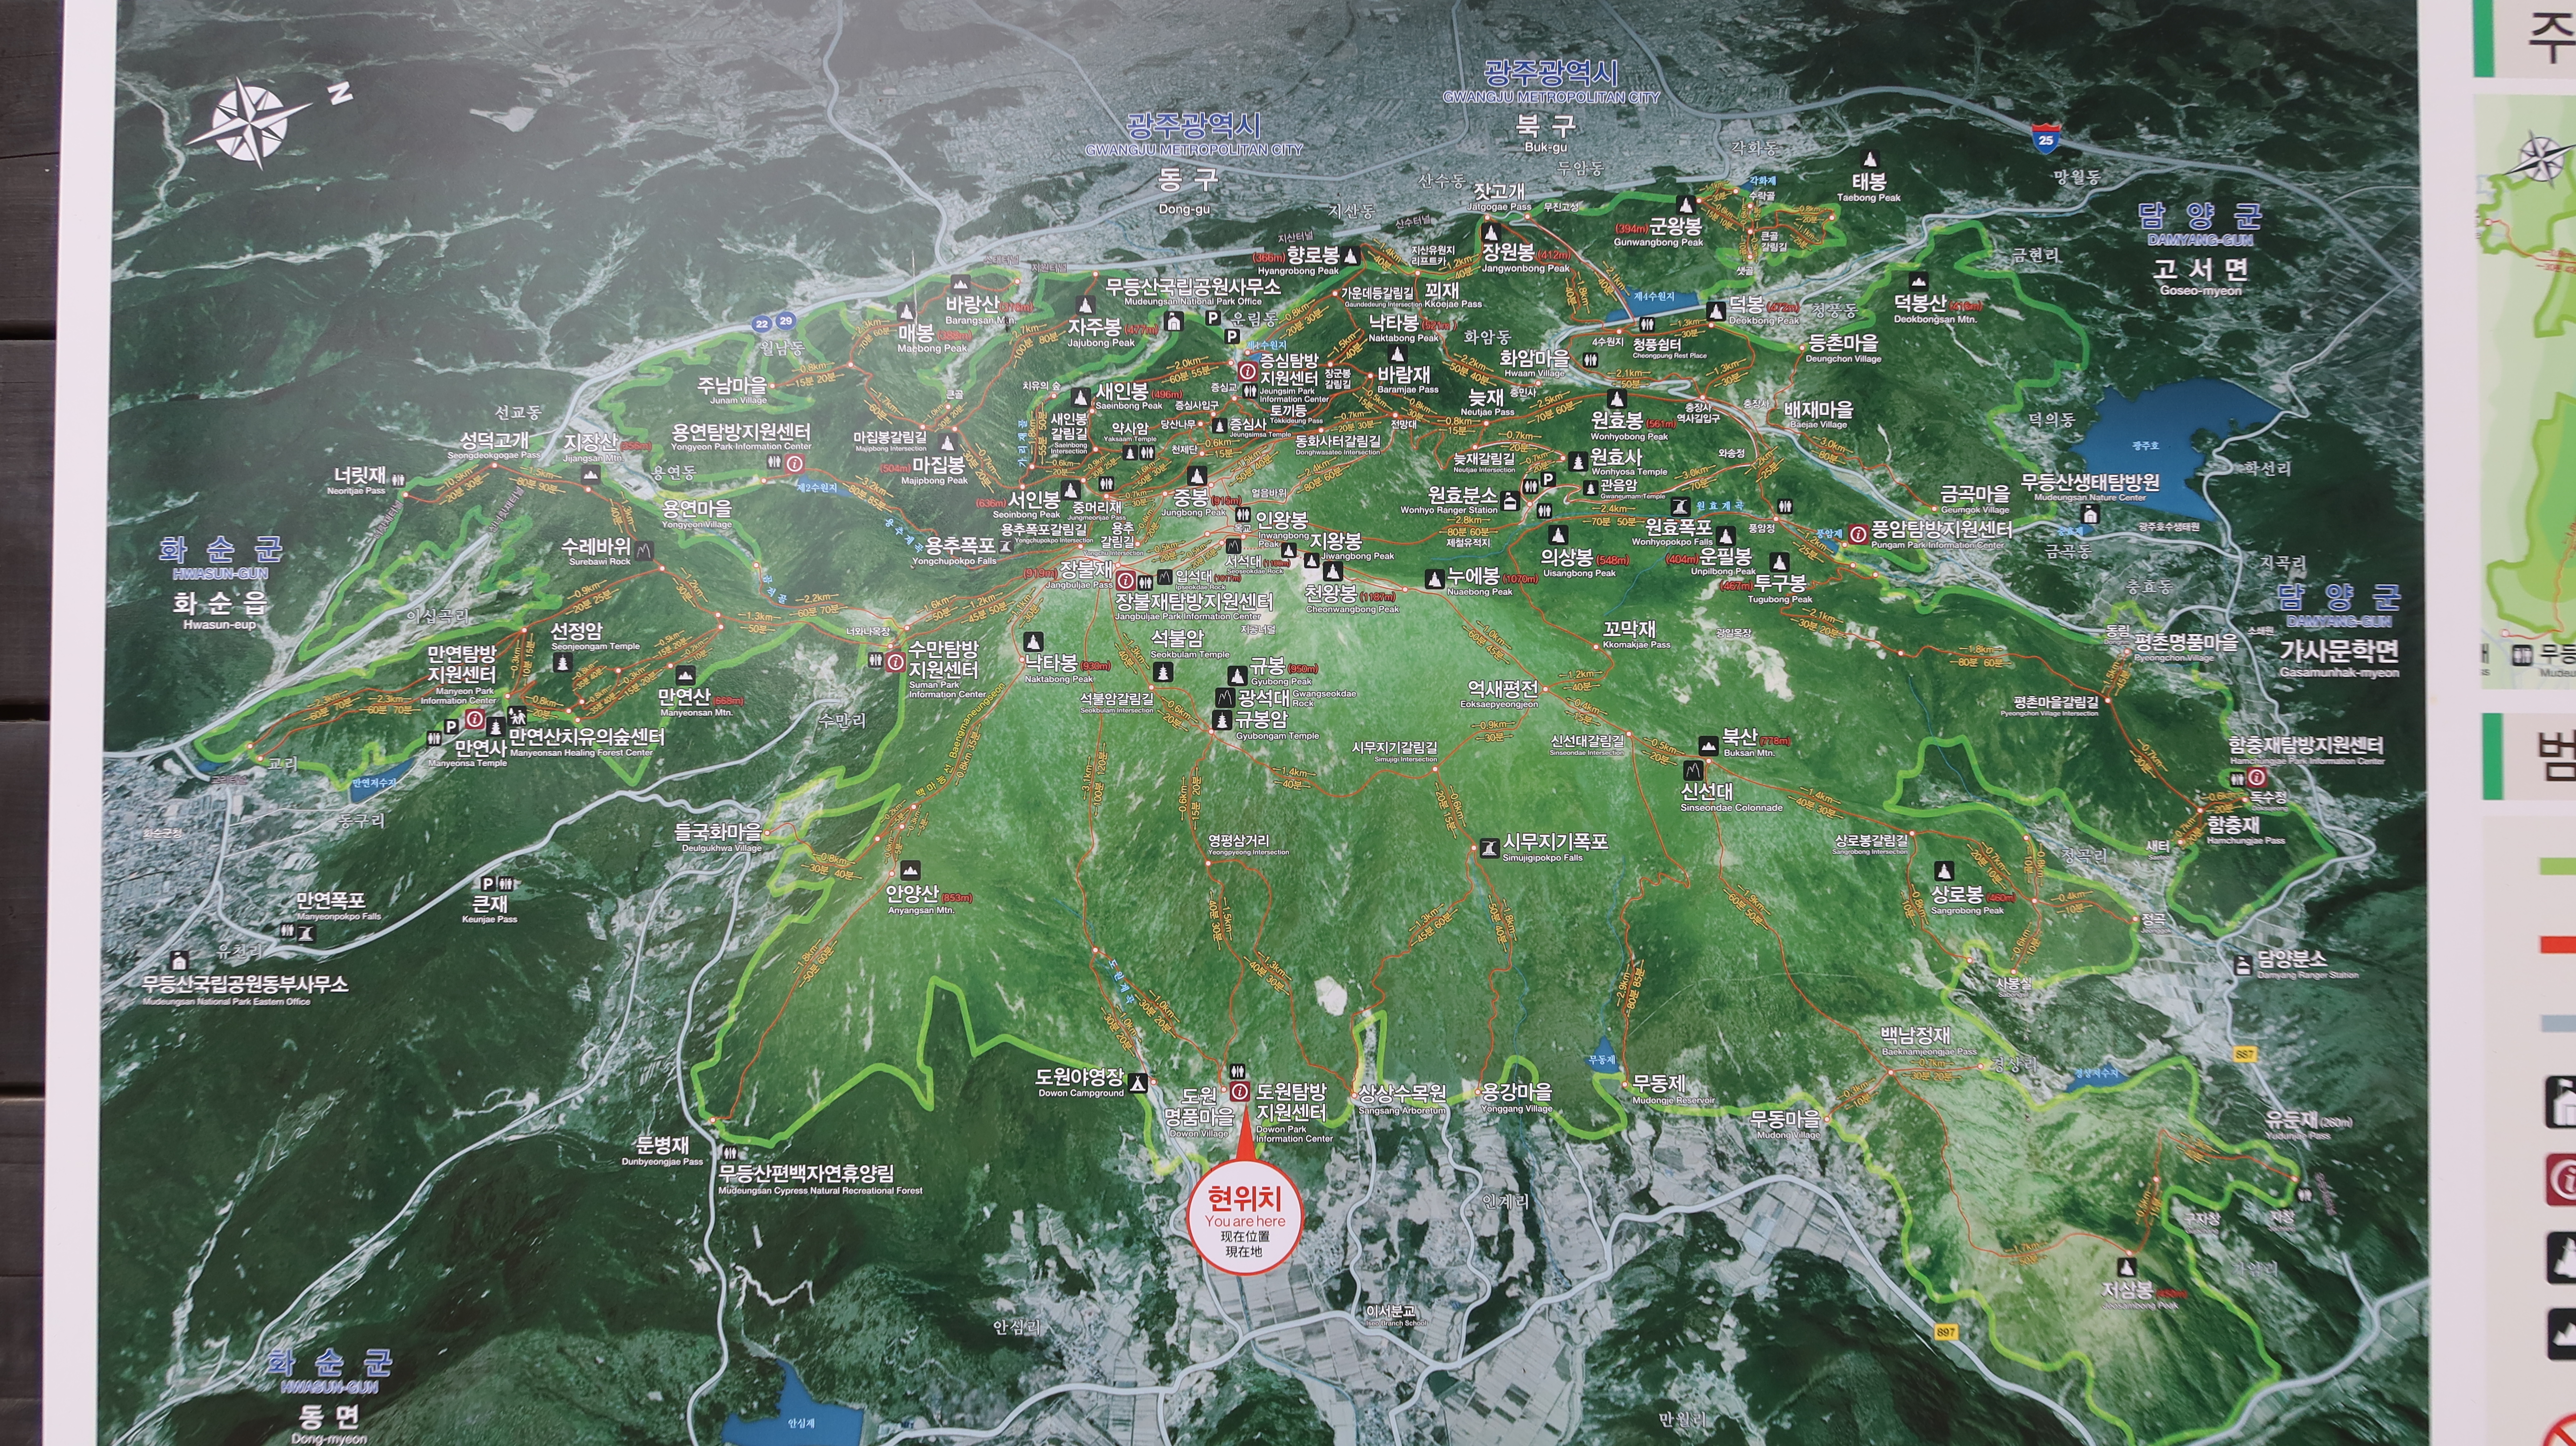This screenshot has width=2576, height=1446.
Task: Click info icon beside 수만탐방지원센터
Action: [x=896, y=662]
